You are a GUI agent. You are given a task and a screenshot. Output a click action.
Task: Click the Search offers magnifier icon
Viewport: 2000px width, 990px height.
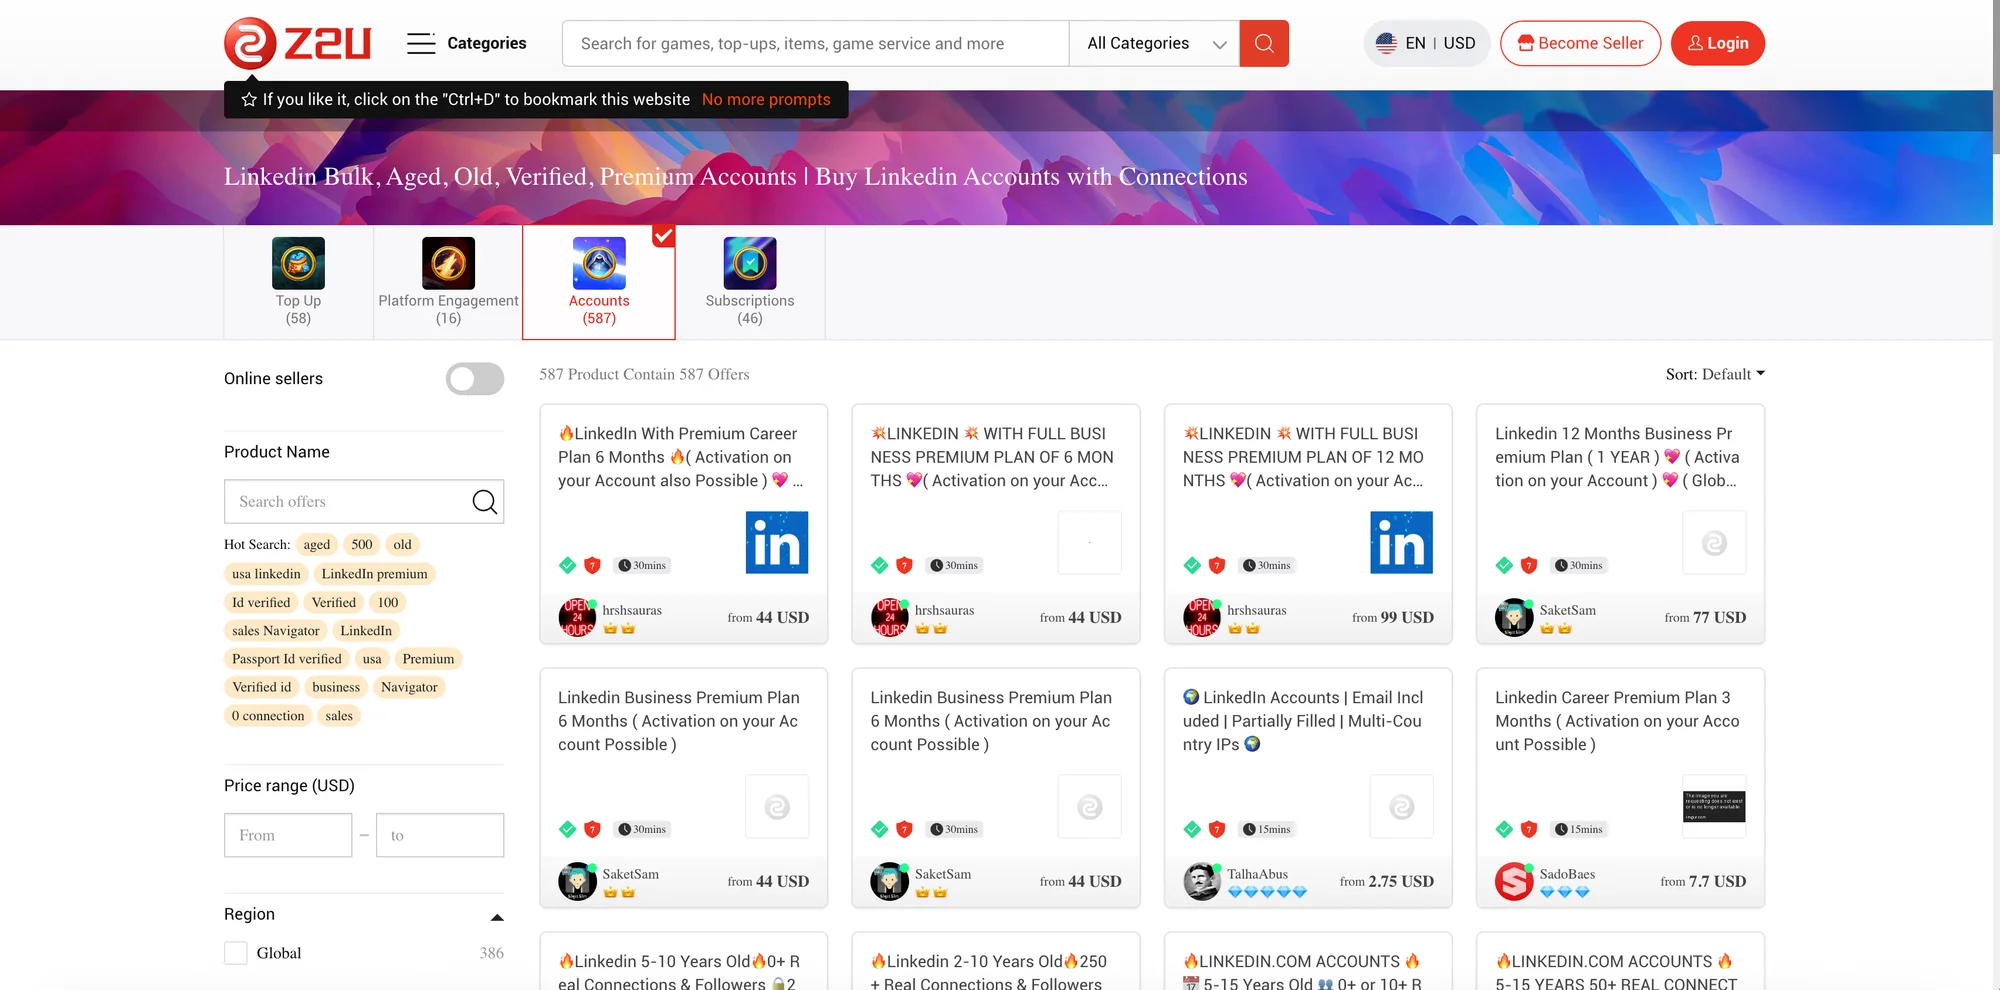click(x=484, y=501)
